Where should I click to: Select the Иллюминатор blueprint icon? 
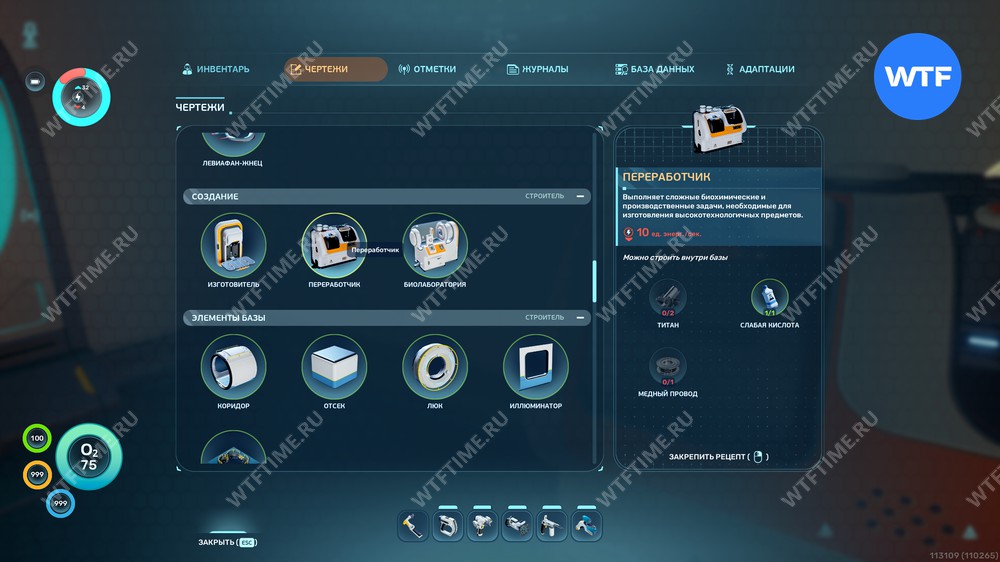(x=536, y=367)
